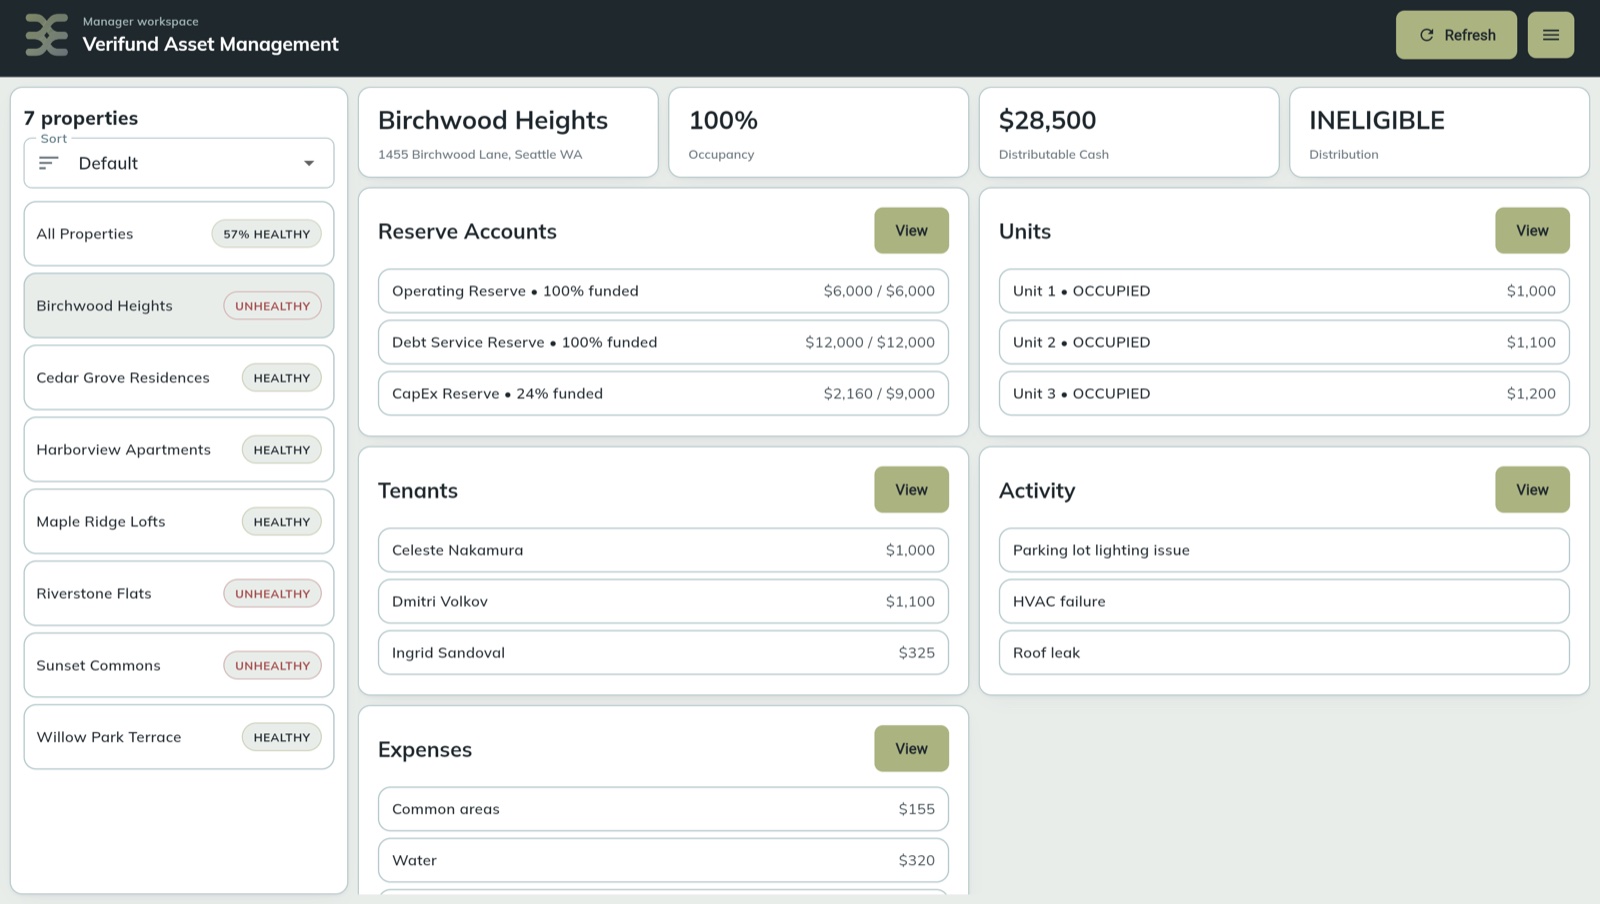Select Riverstone Flats property
This screenshot has height=904, width=1600.
(179, 594)
